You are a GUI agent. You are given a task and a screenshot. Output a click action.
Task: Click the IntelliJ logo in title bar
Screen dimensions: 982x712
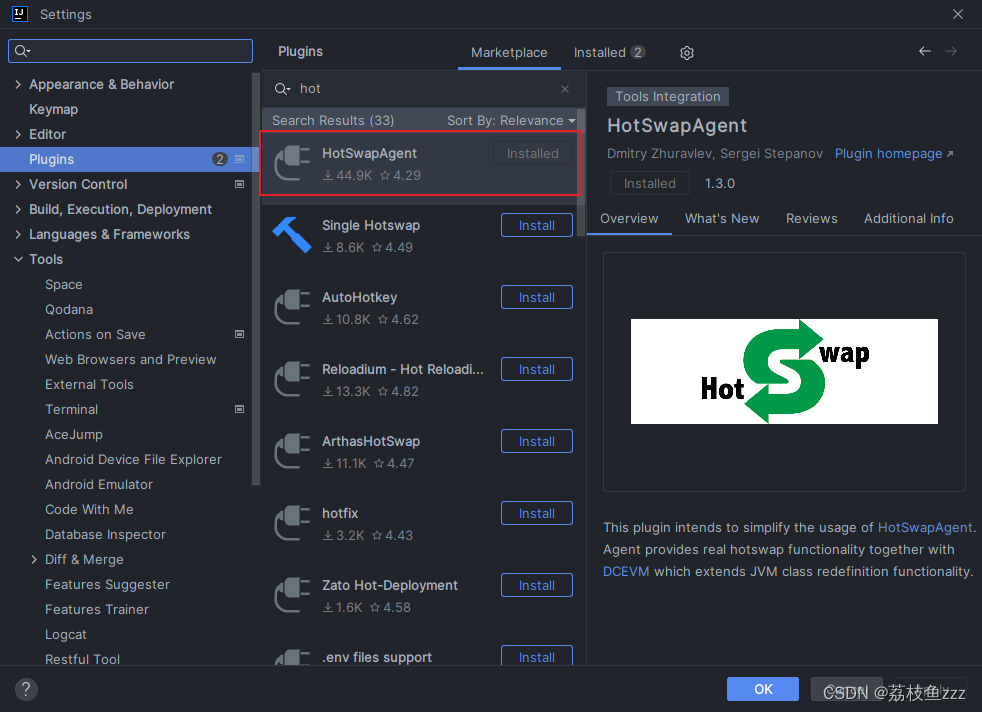click(20, 14)
